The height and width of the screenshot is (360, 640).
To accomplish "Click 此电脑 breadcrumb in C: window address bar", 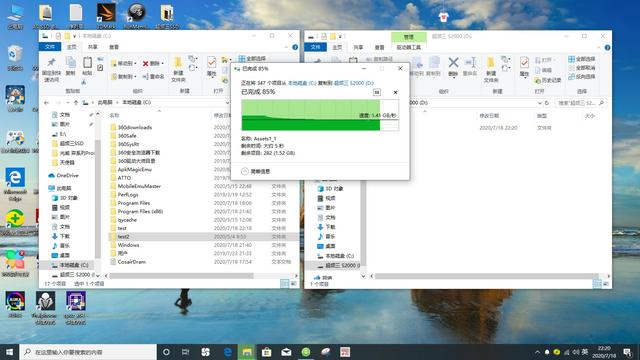I will click(x=105, y=102).
